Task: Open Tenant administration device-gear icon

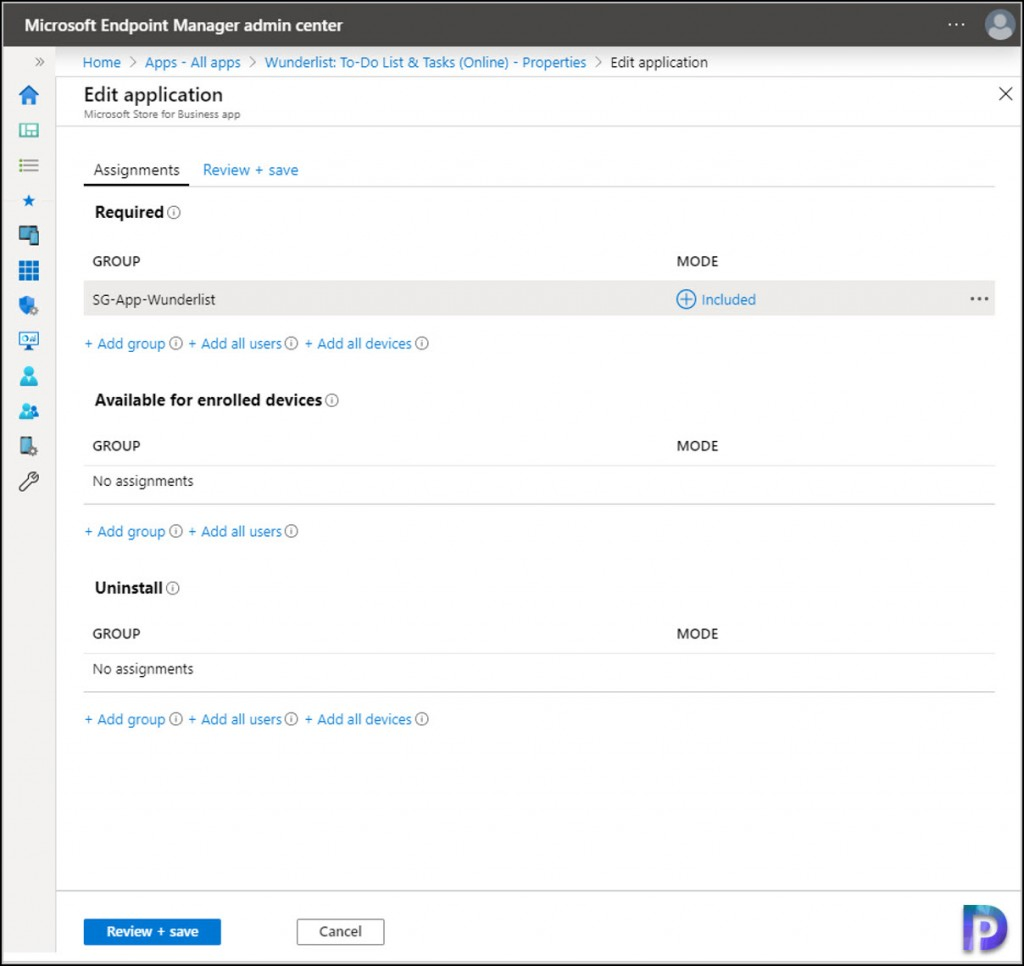Action: click(29, 446)
